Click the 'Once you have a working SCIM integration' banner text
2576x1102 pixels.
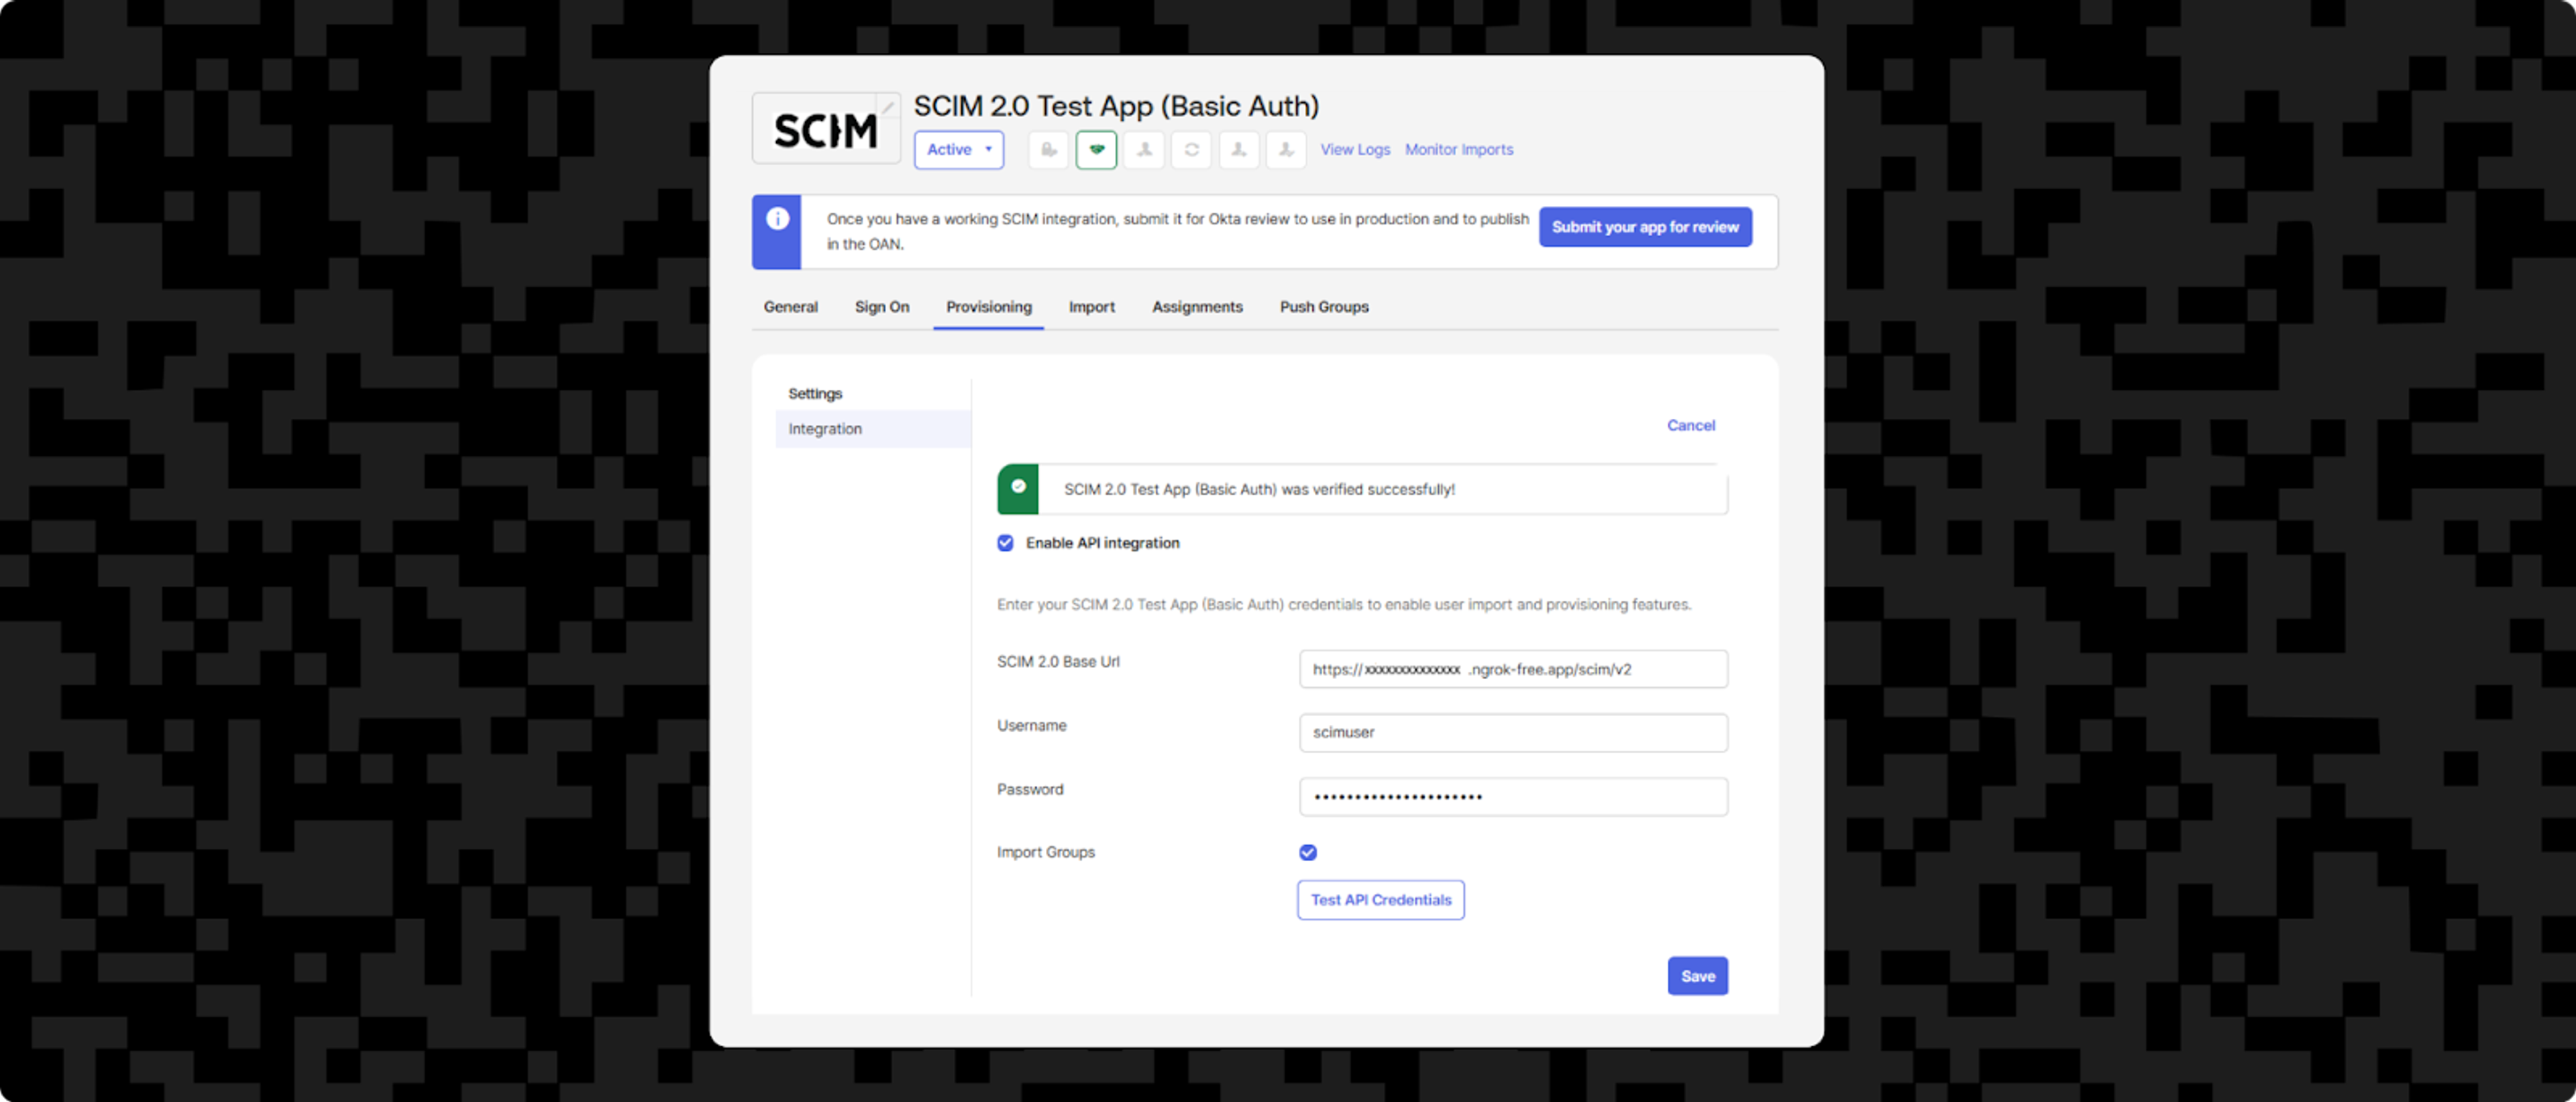click(1177, 231)
